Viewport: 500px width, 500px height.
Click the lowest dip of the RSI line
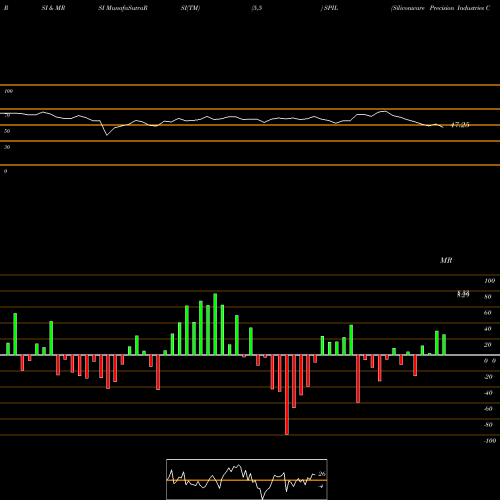107,135
